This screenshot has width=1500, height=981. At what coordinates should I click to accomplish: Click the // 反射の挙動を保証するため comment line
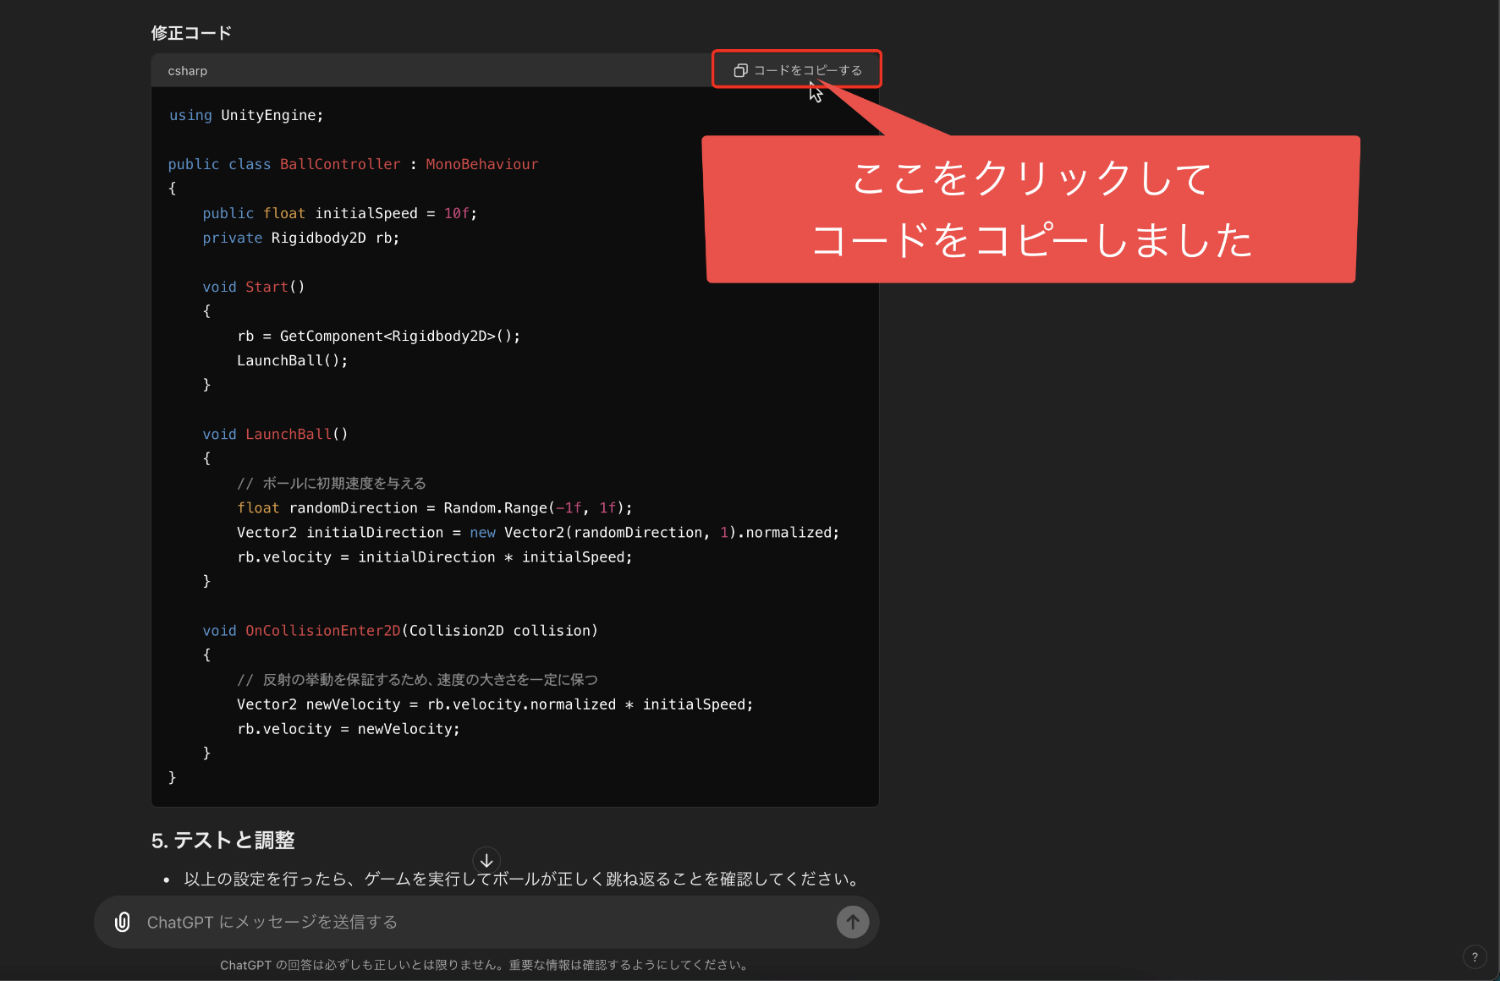[x=417, y=680]
